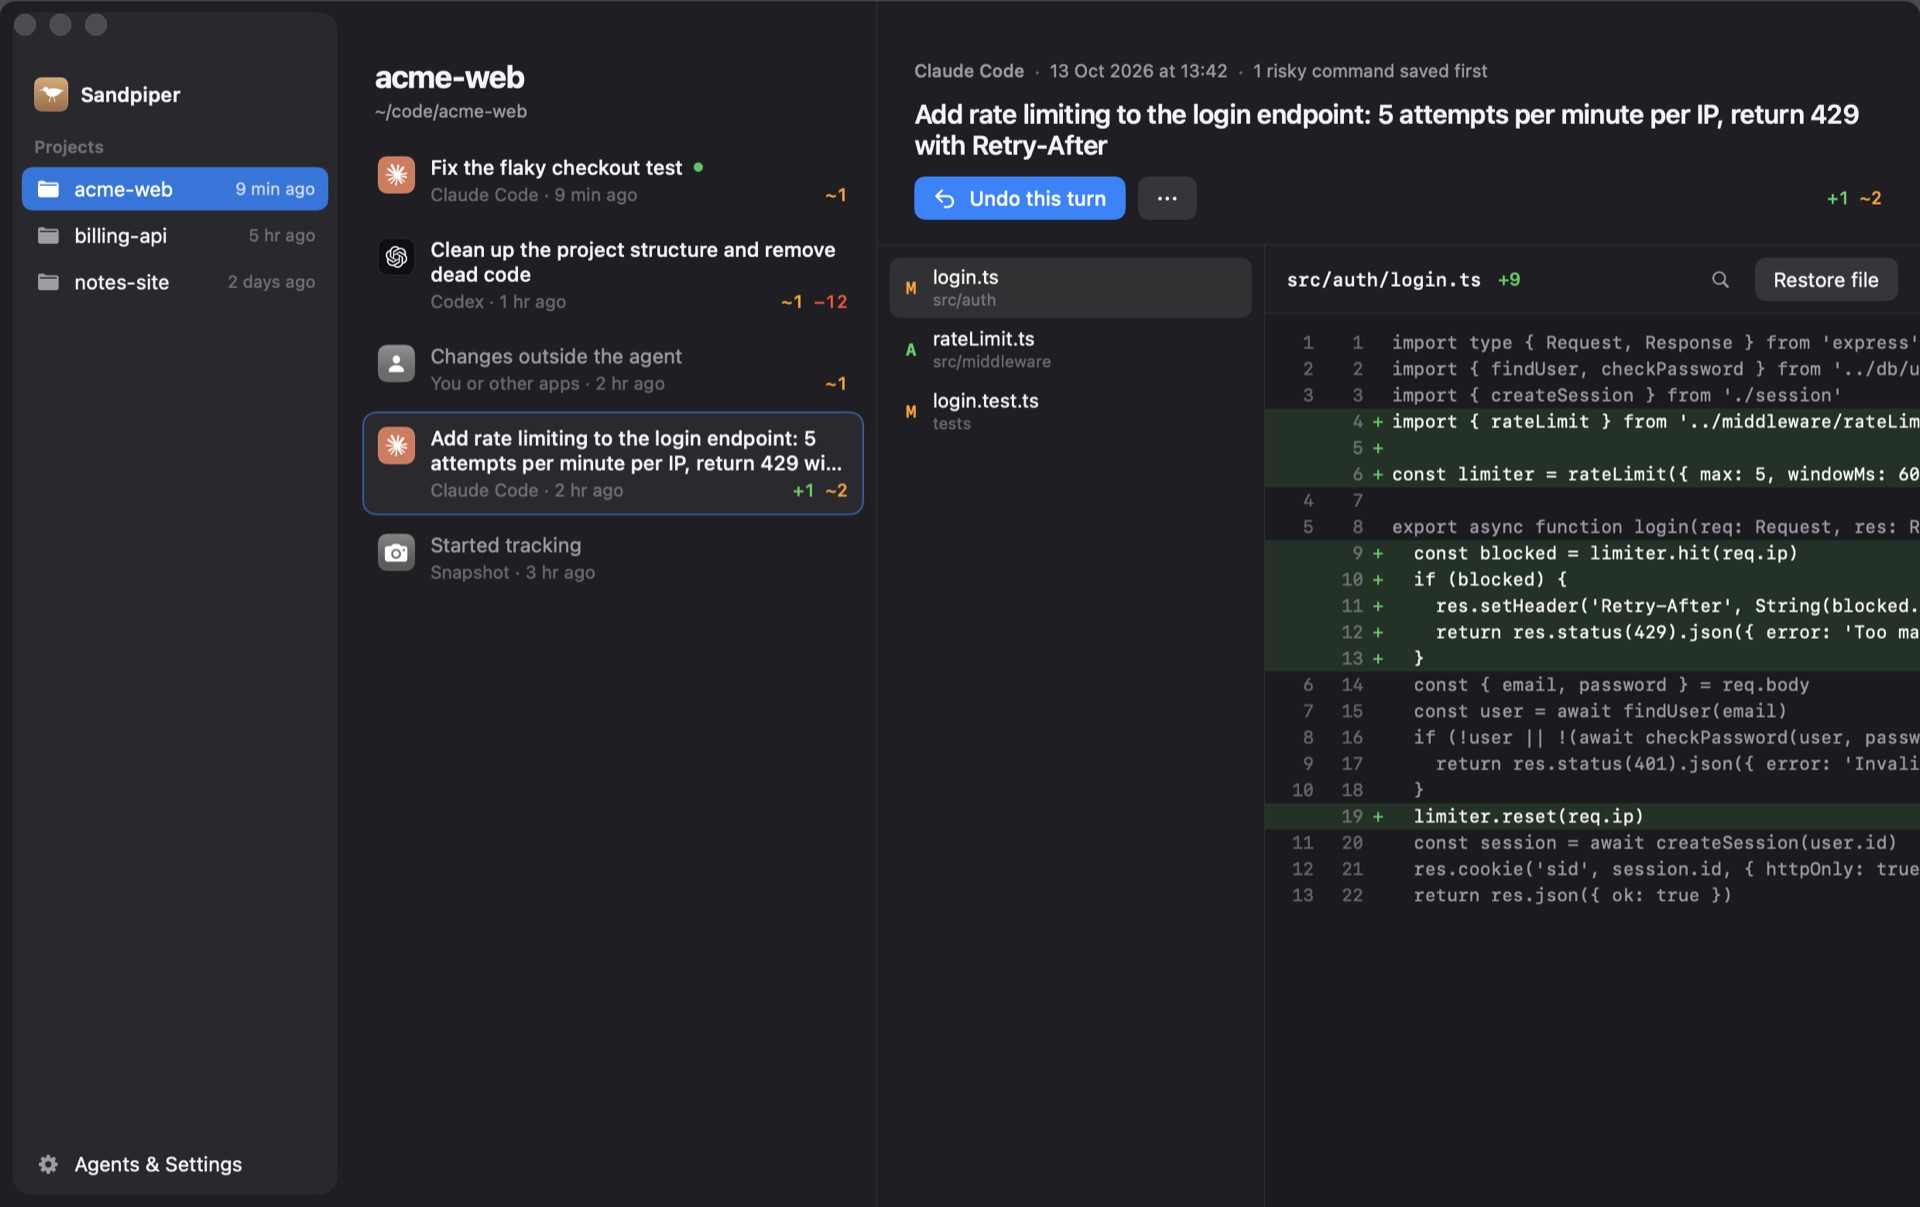Select rateLimit.ts in changed files list

1070,350
